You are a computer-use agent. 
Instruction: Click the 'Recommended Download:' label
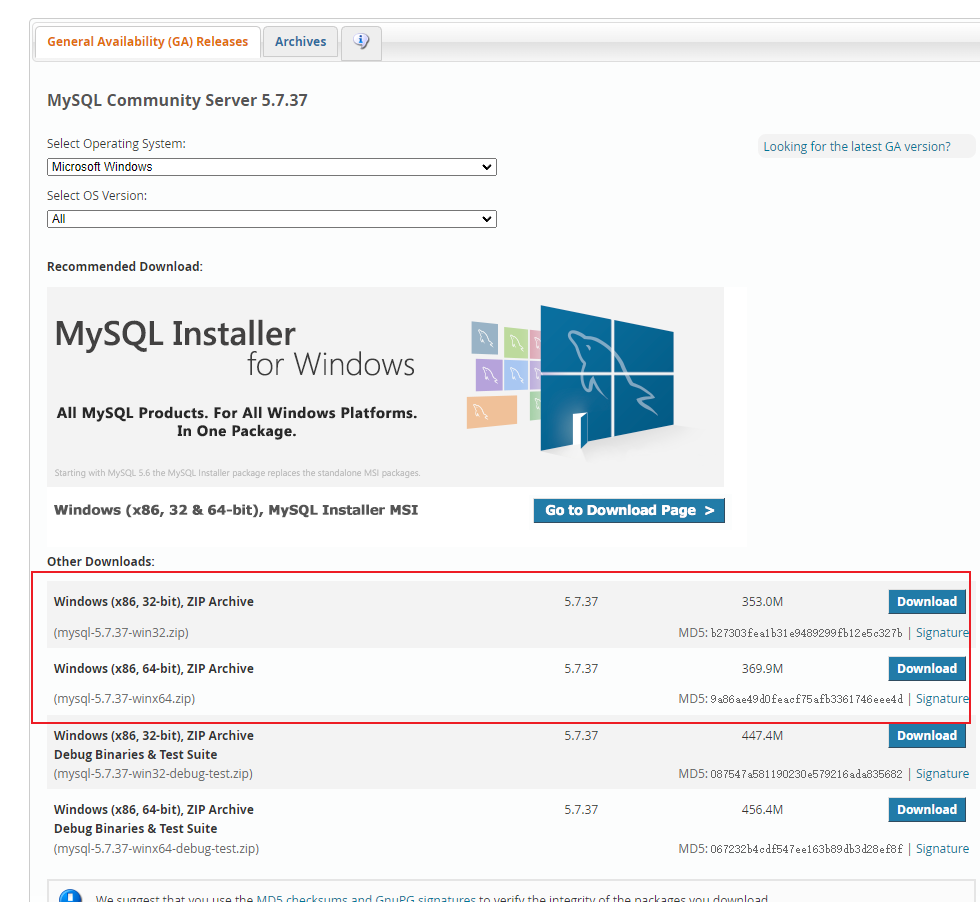pos(124,266)
